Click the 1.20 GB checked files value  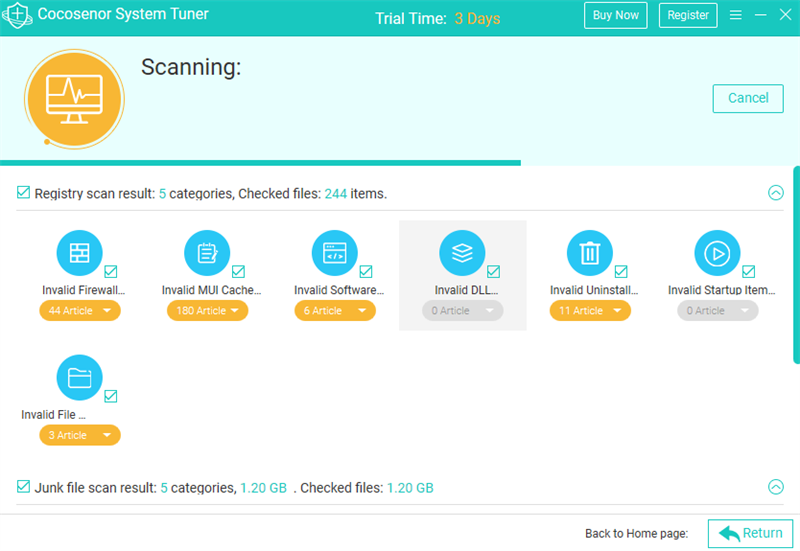(x=410, y=488)
